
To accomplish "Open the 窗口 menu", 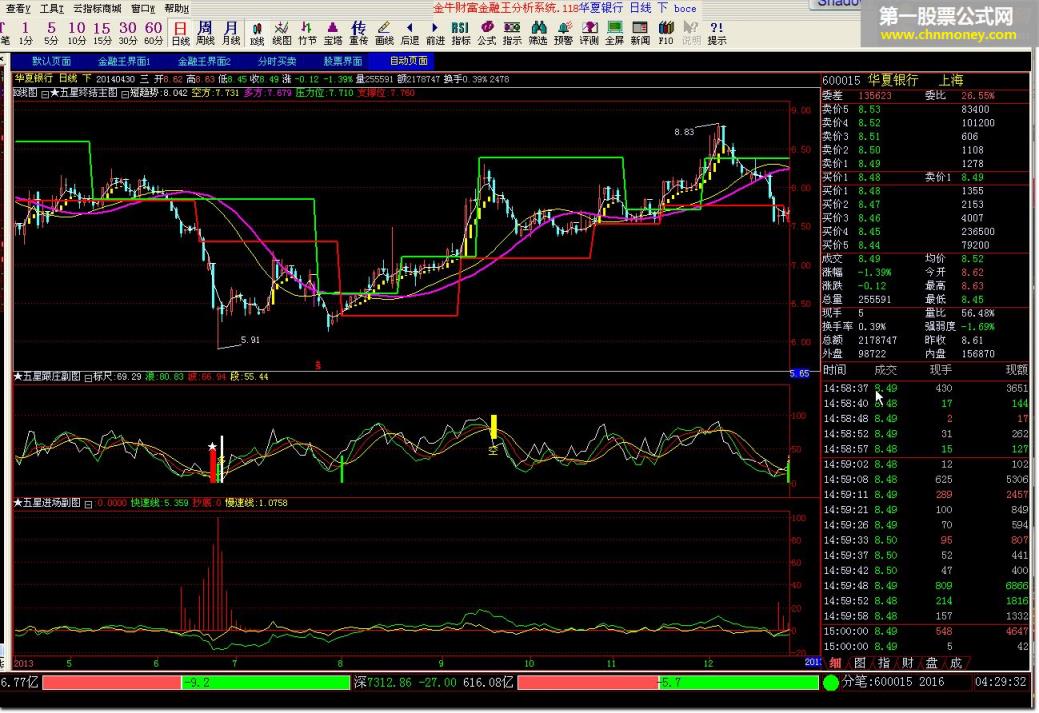I will point(142,9).
